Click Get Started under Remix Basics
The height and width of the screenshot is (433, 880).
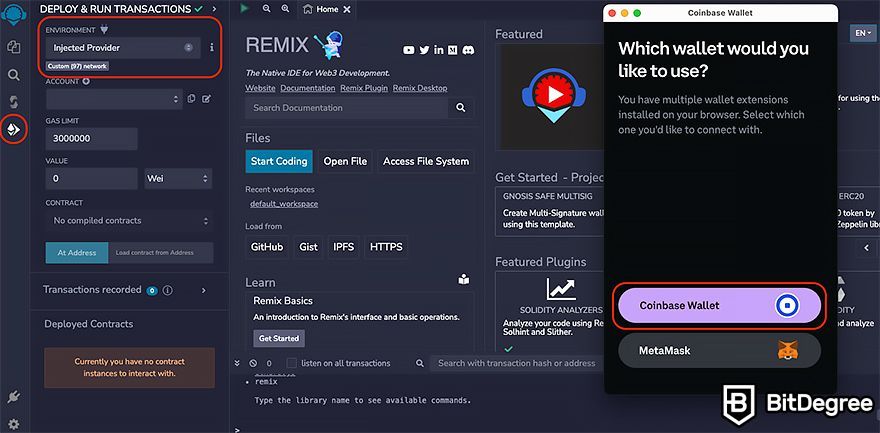click(279, 339)
